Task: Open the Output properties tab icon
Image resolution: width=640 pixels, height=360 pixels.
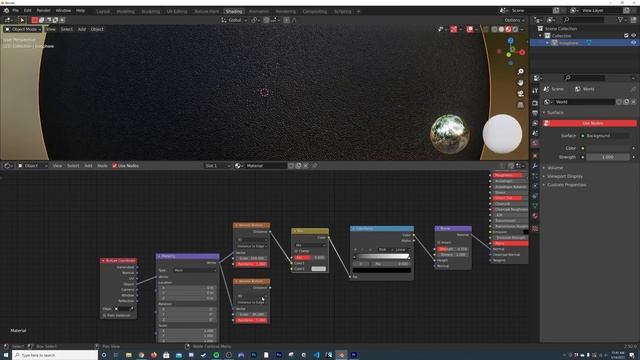Action: (535, 113)
